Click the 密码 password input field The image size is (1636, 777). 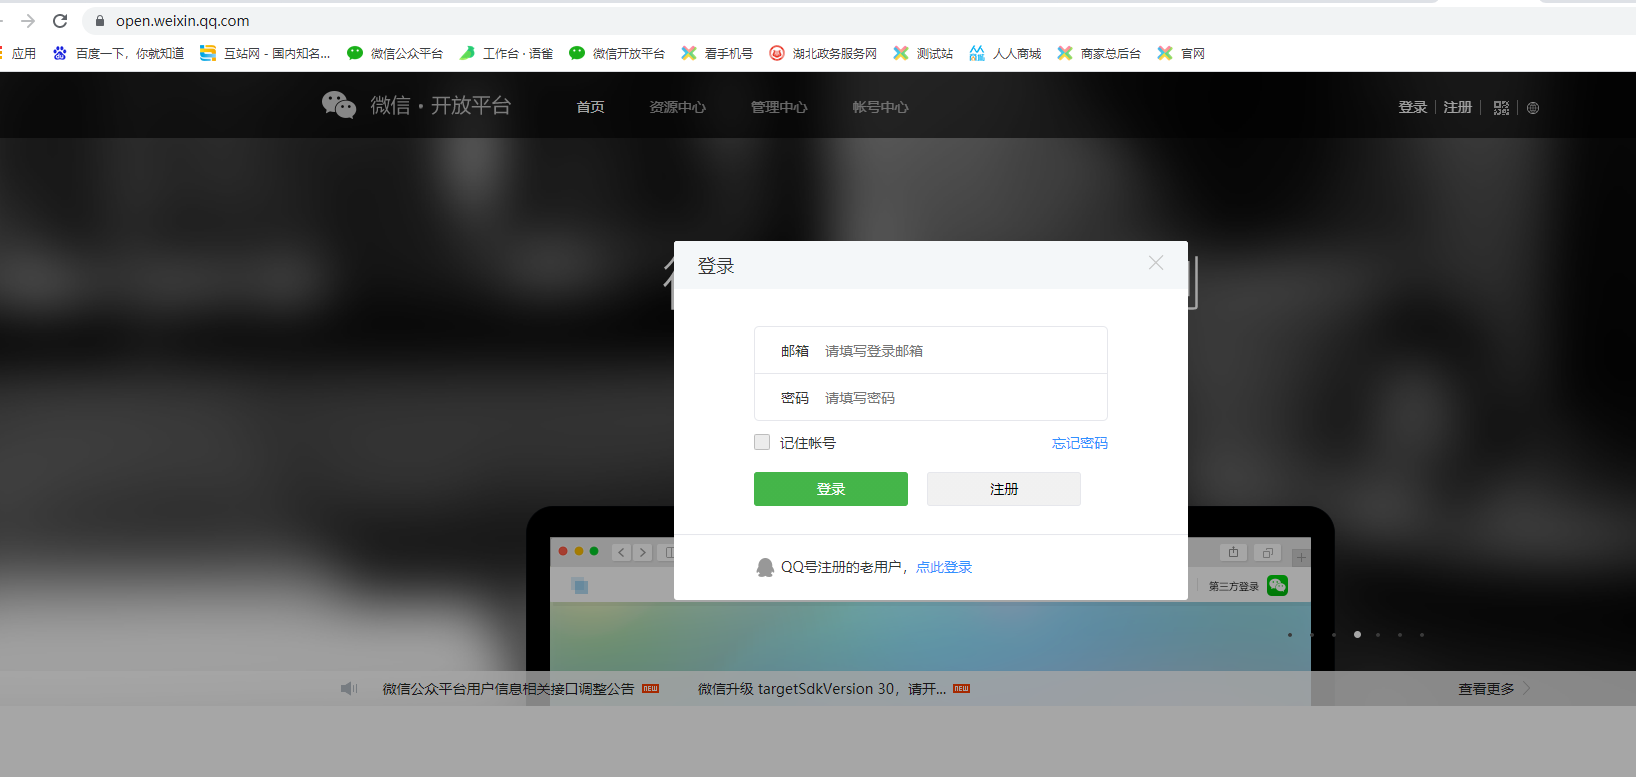click(x=931, y=398)
